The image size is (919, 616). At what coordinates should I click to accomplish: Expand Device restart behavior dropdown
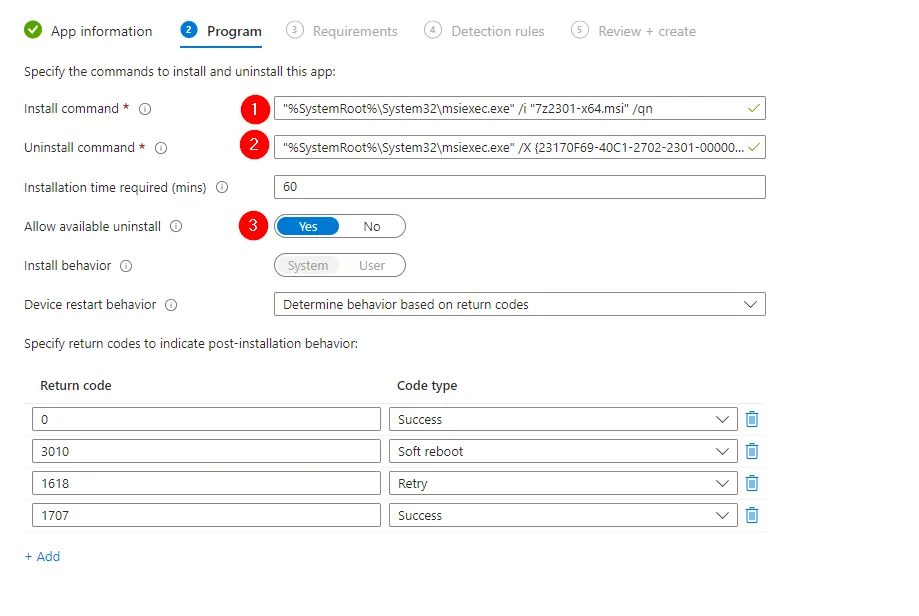[519, 305]
